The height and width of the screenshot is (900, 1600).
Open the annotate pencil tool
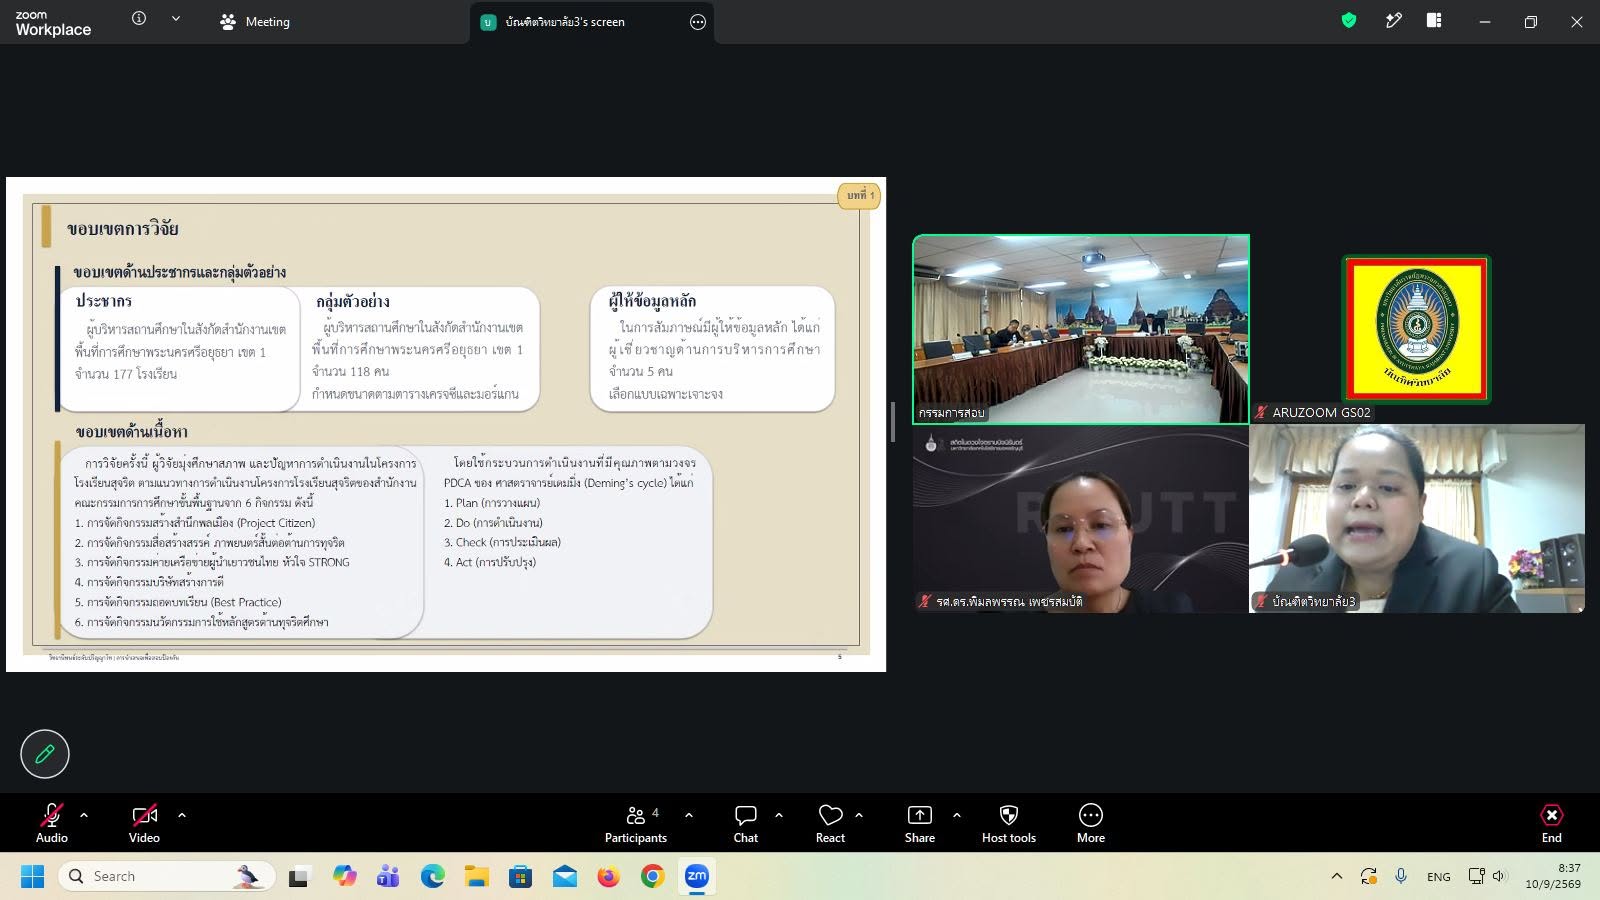(x=45, y=754)
